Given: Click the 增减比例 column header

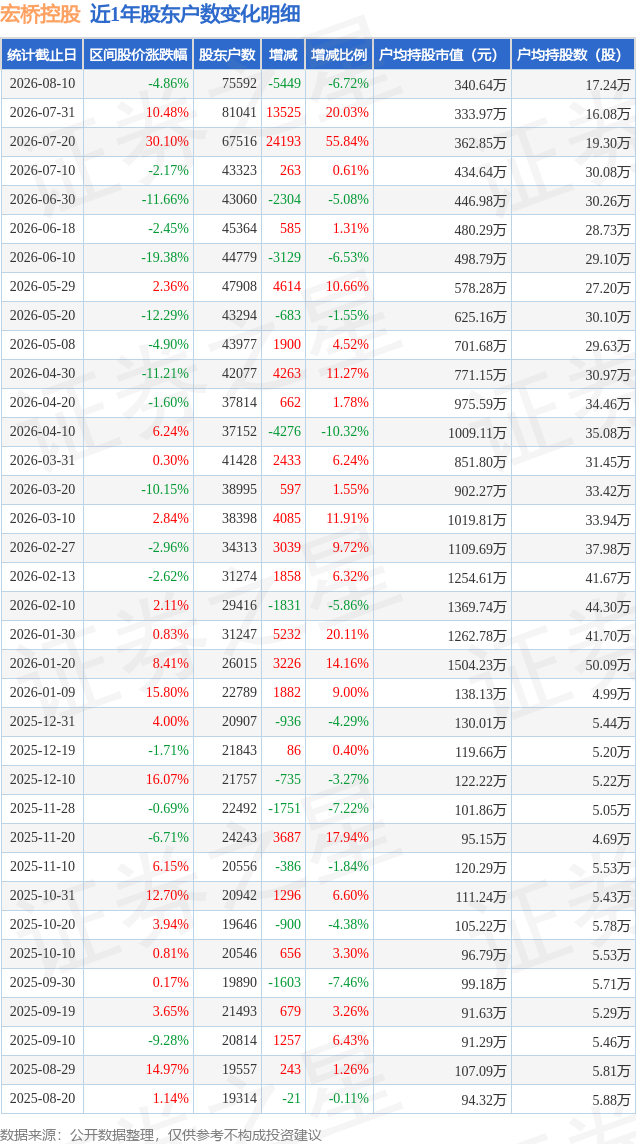Looking at the screenshot, I should tap(339, 55).
